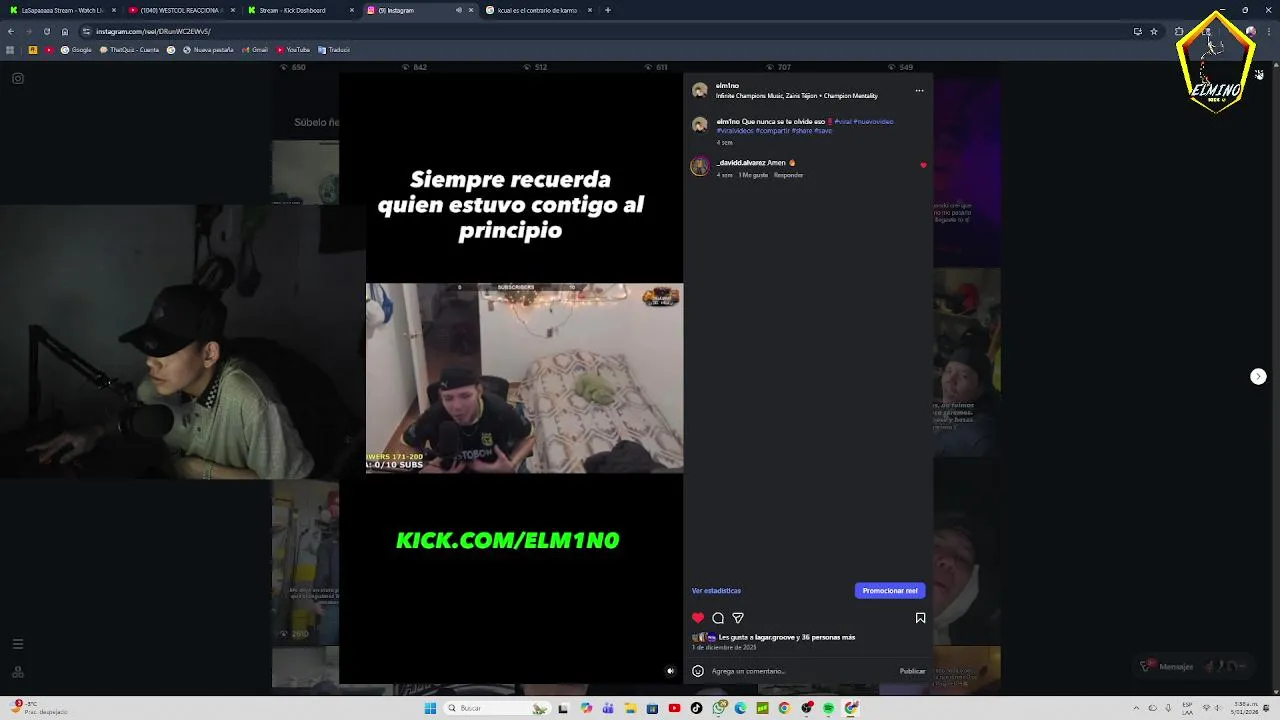Click the #compartir hashtag
1280x720 pixels.
tap(772, 131)
